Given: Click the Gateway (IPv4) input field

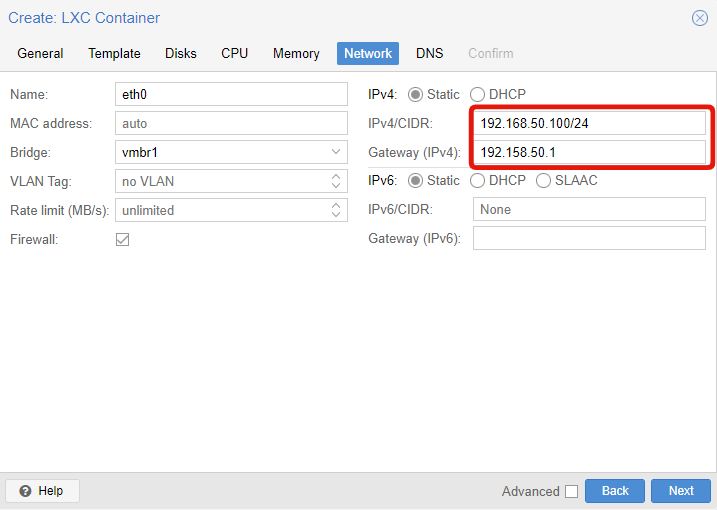Looking at the screenshot, I should 589,152.
